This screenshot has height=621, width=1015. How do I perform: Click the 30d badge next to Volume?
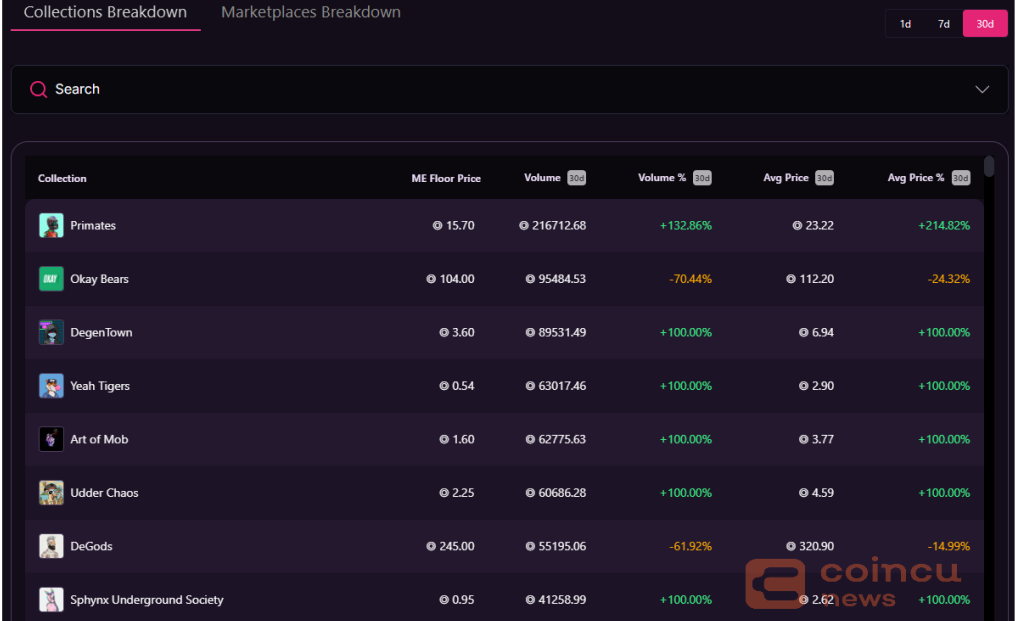tap(576, 178)
